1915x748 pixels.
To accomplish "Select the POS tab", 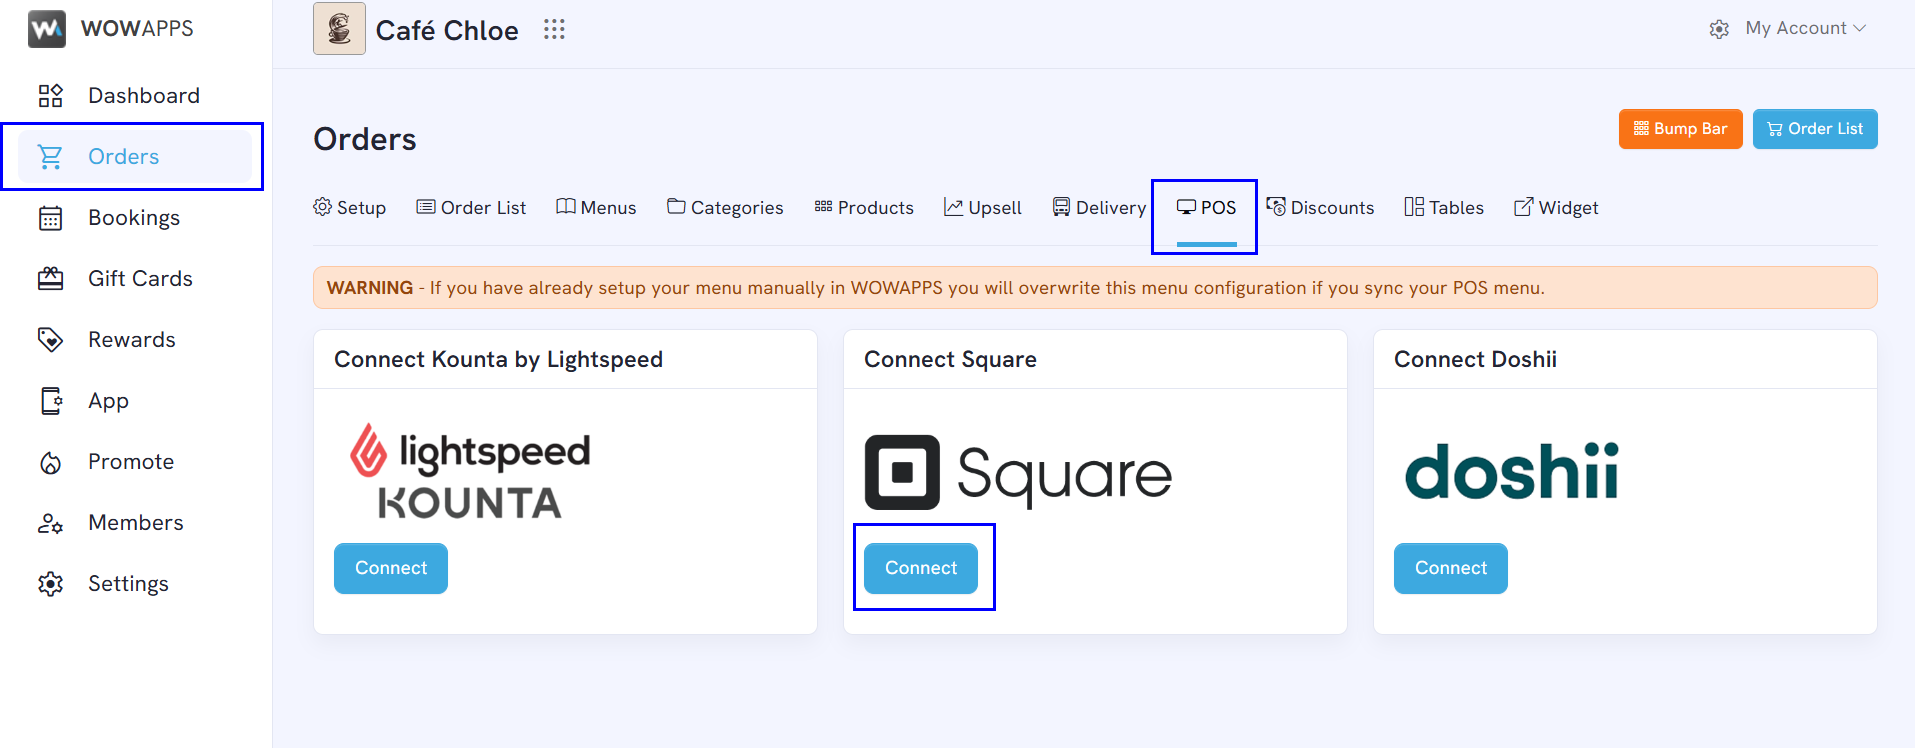I will coord(1206,208).
